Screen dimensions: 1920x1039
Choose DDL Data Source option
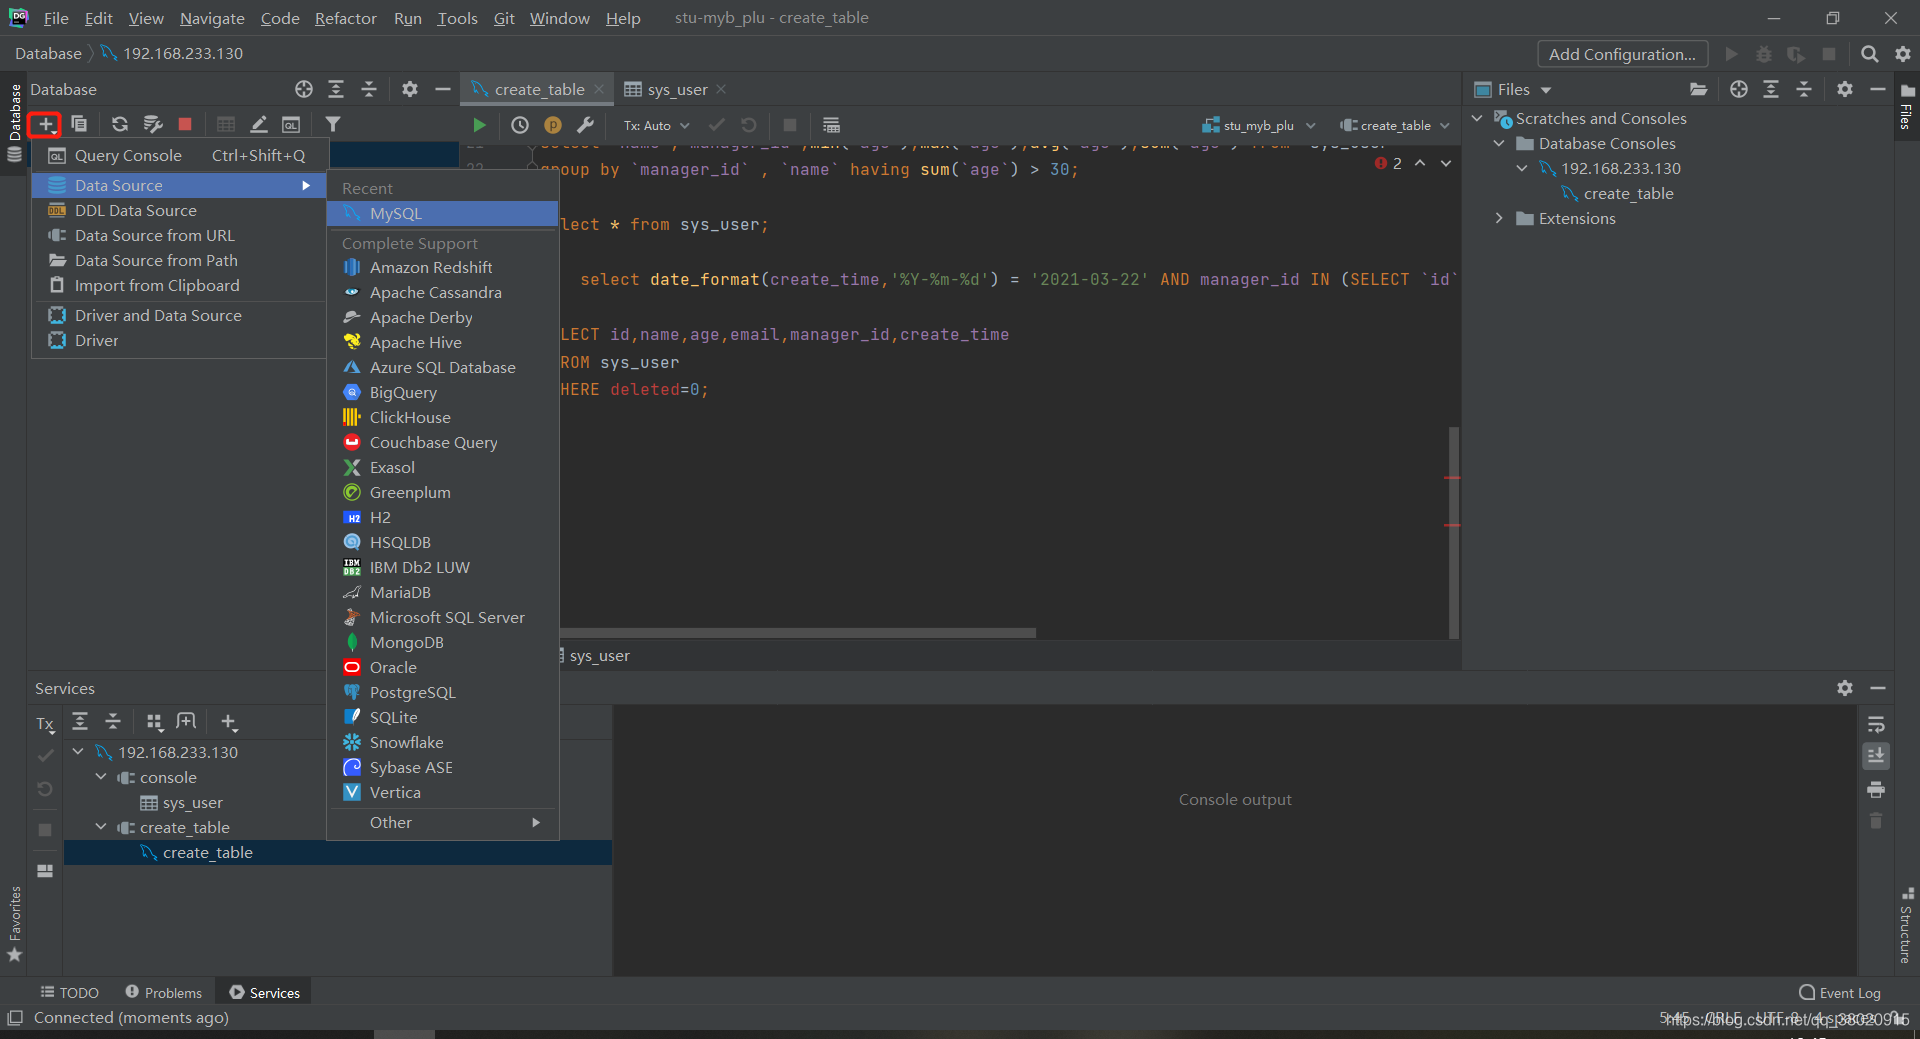tap(180, 210)
